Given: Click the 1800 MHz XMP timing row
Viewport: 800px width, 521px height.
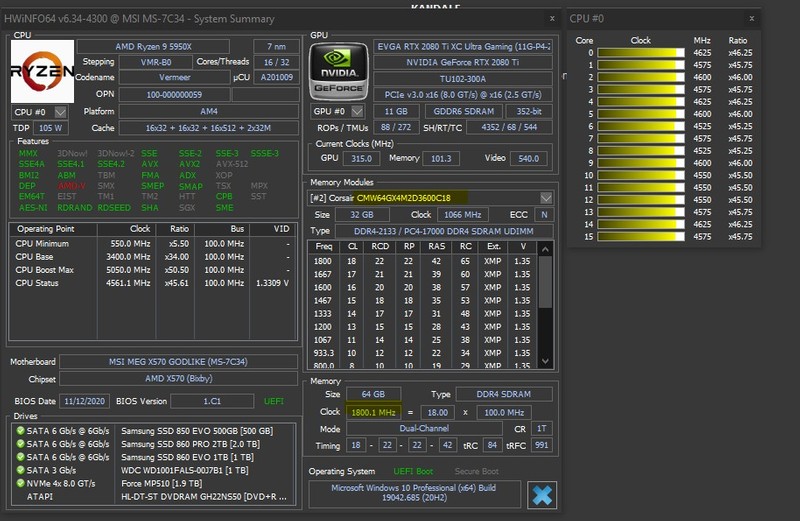Looking at the screenshot, I should 423,261.
